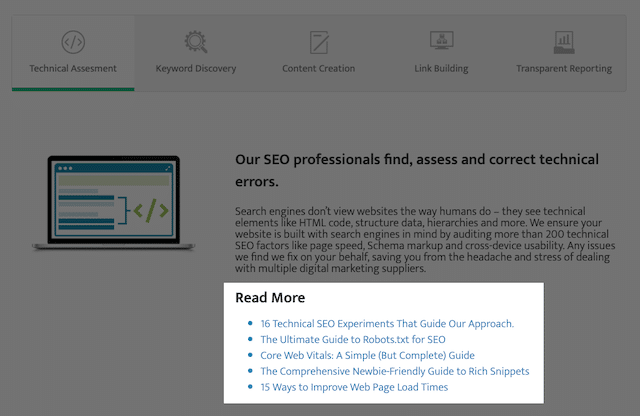Select the Technical Assesment tab label
This screenshot has height=416, width=640.
click(73, 68)
